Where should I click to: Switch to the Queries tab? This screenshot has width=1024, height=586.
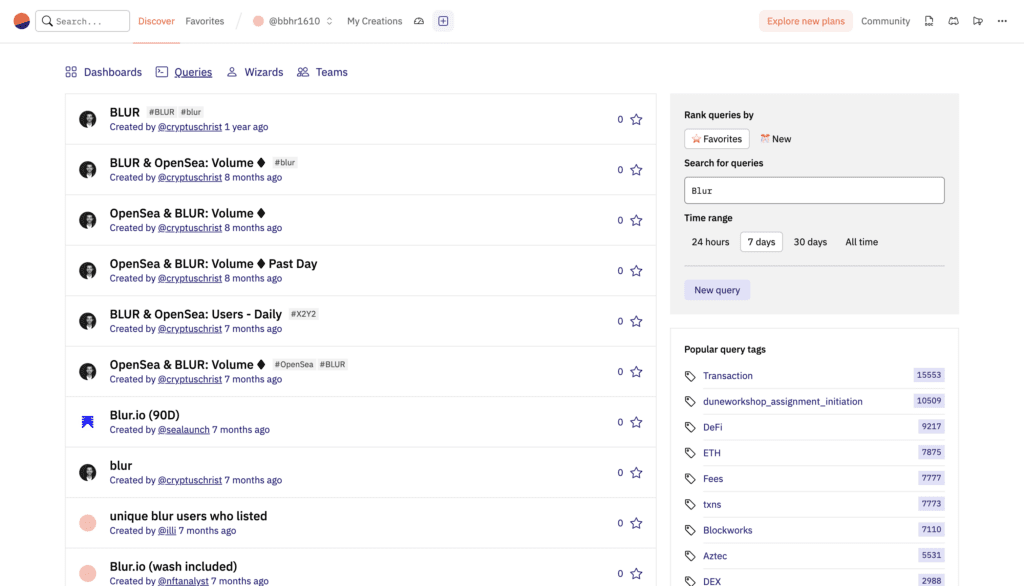click(184, 72)
